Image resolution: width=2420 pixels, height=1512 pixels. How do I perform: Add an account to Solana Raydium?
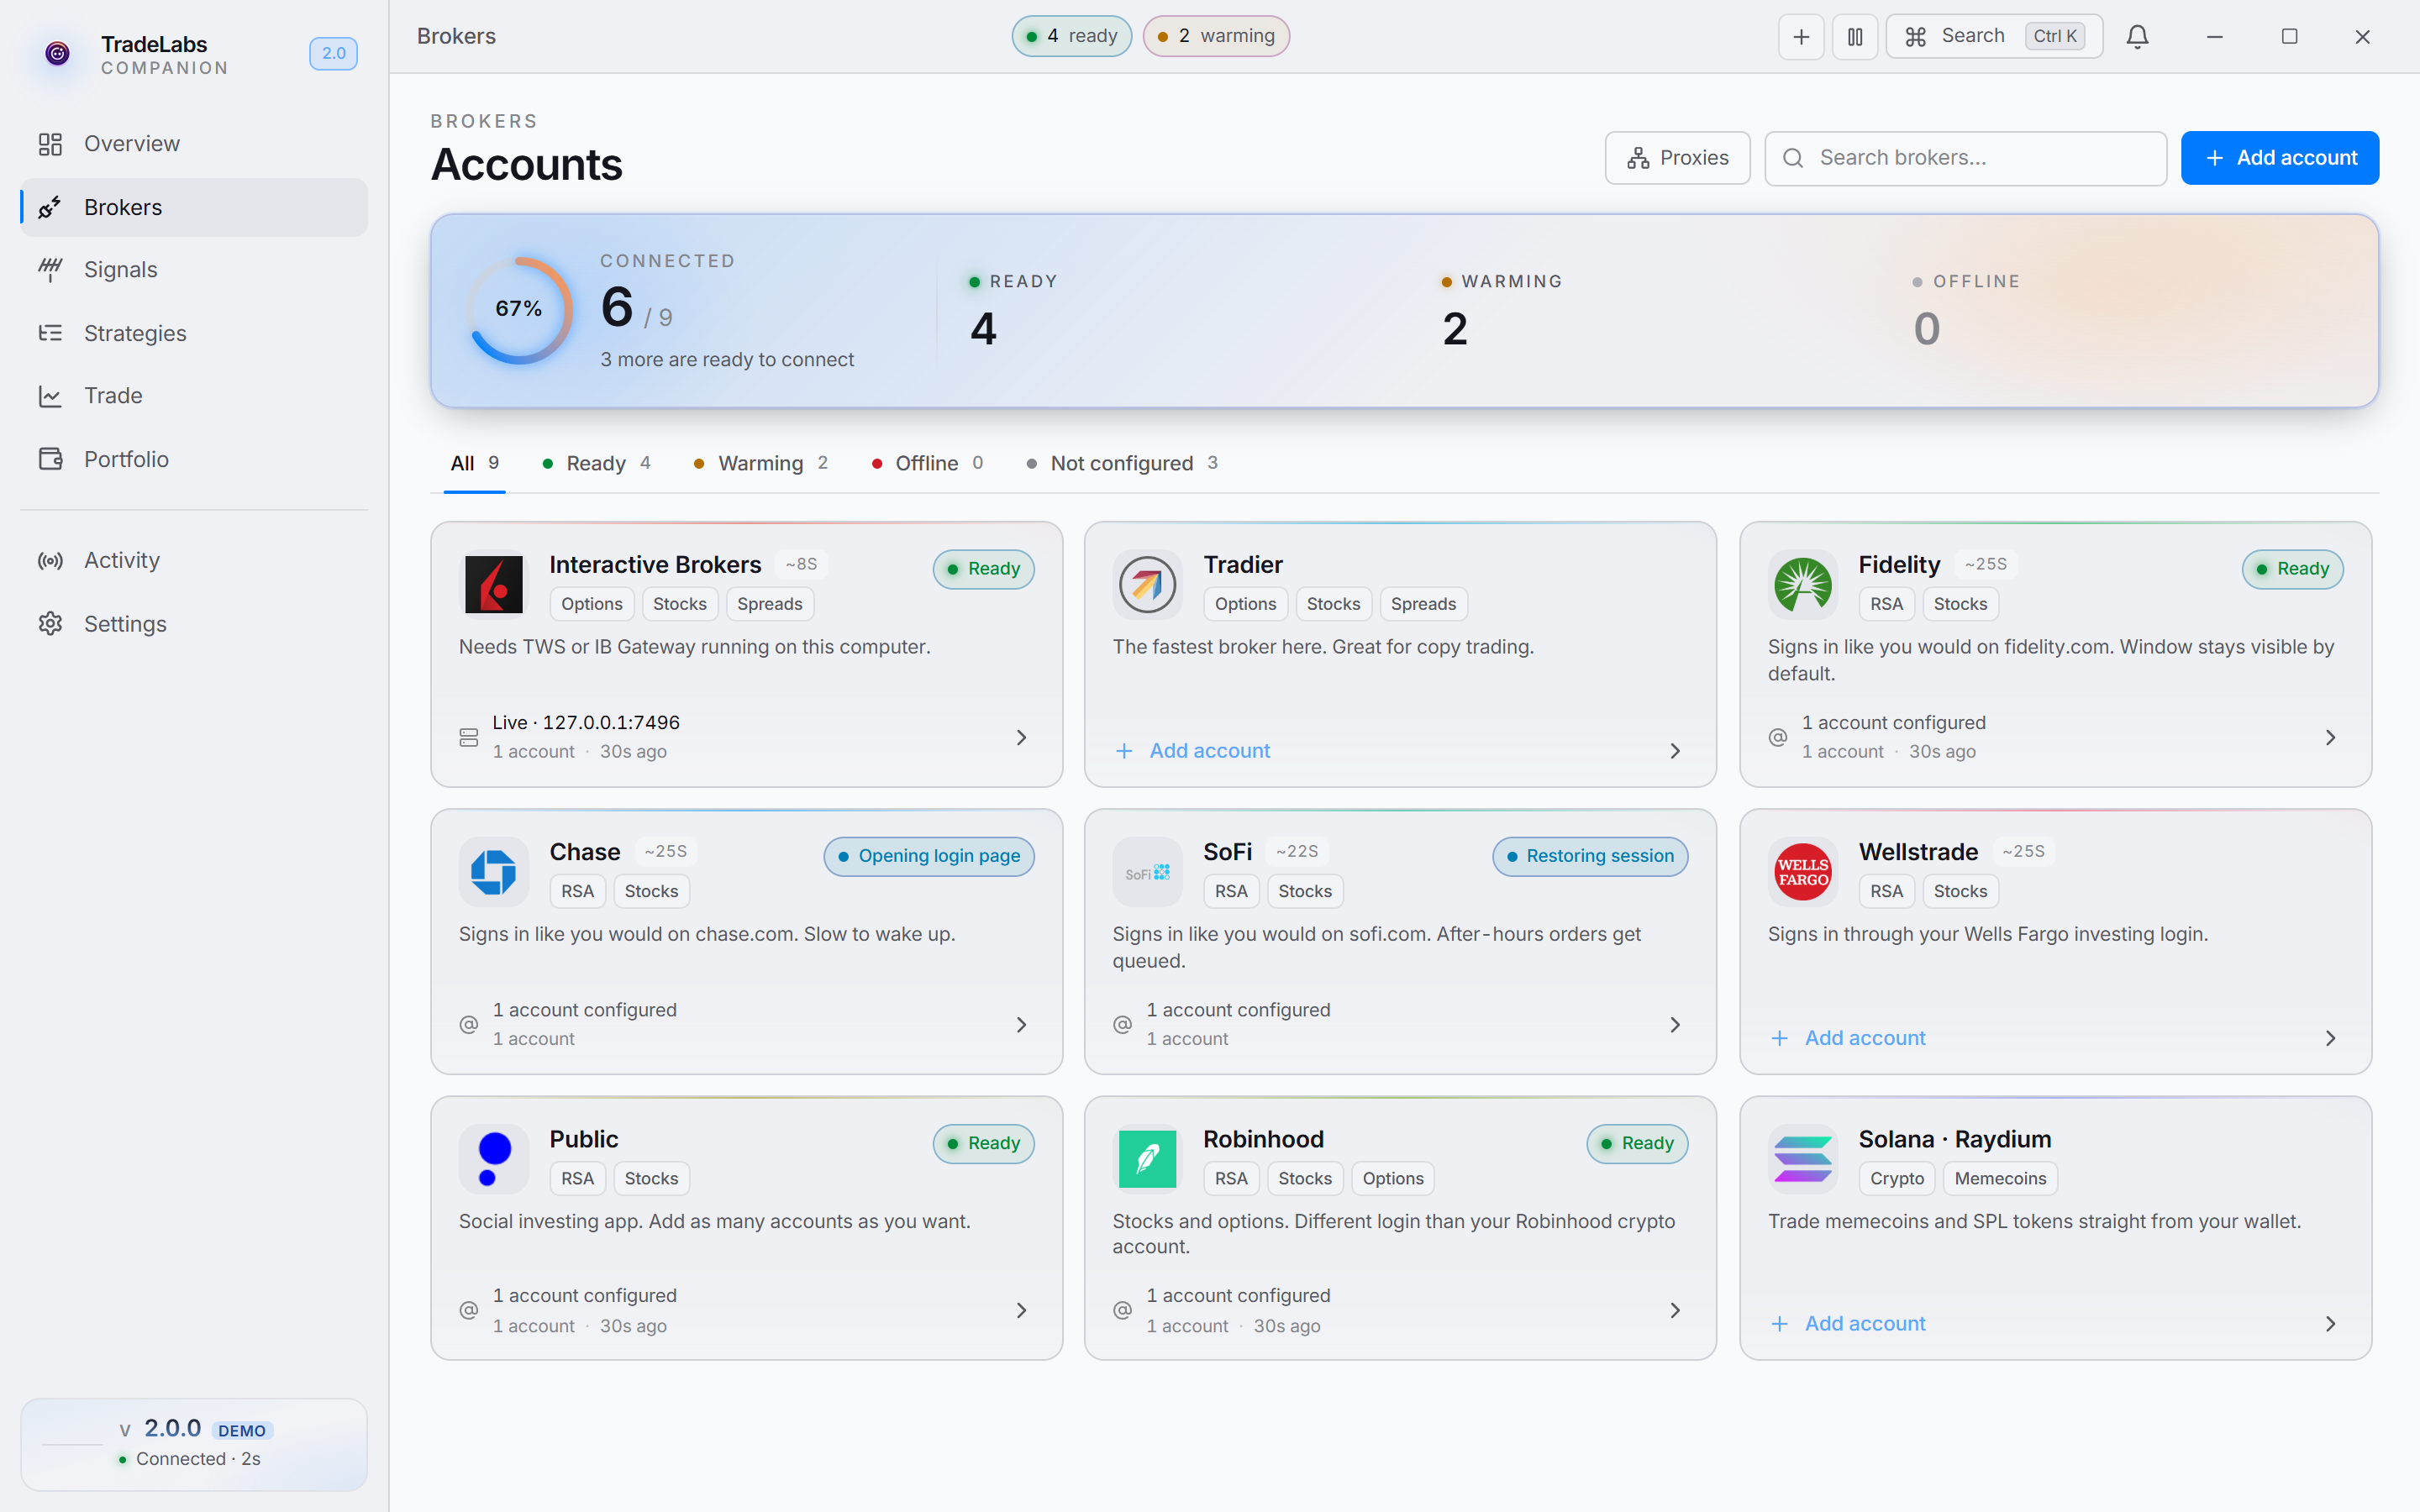click(x=1847, y=1324)
